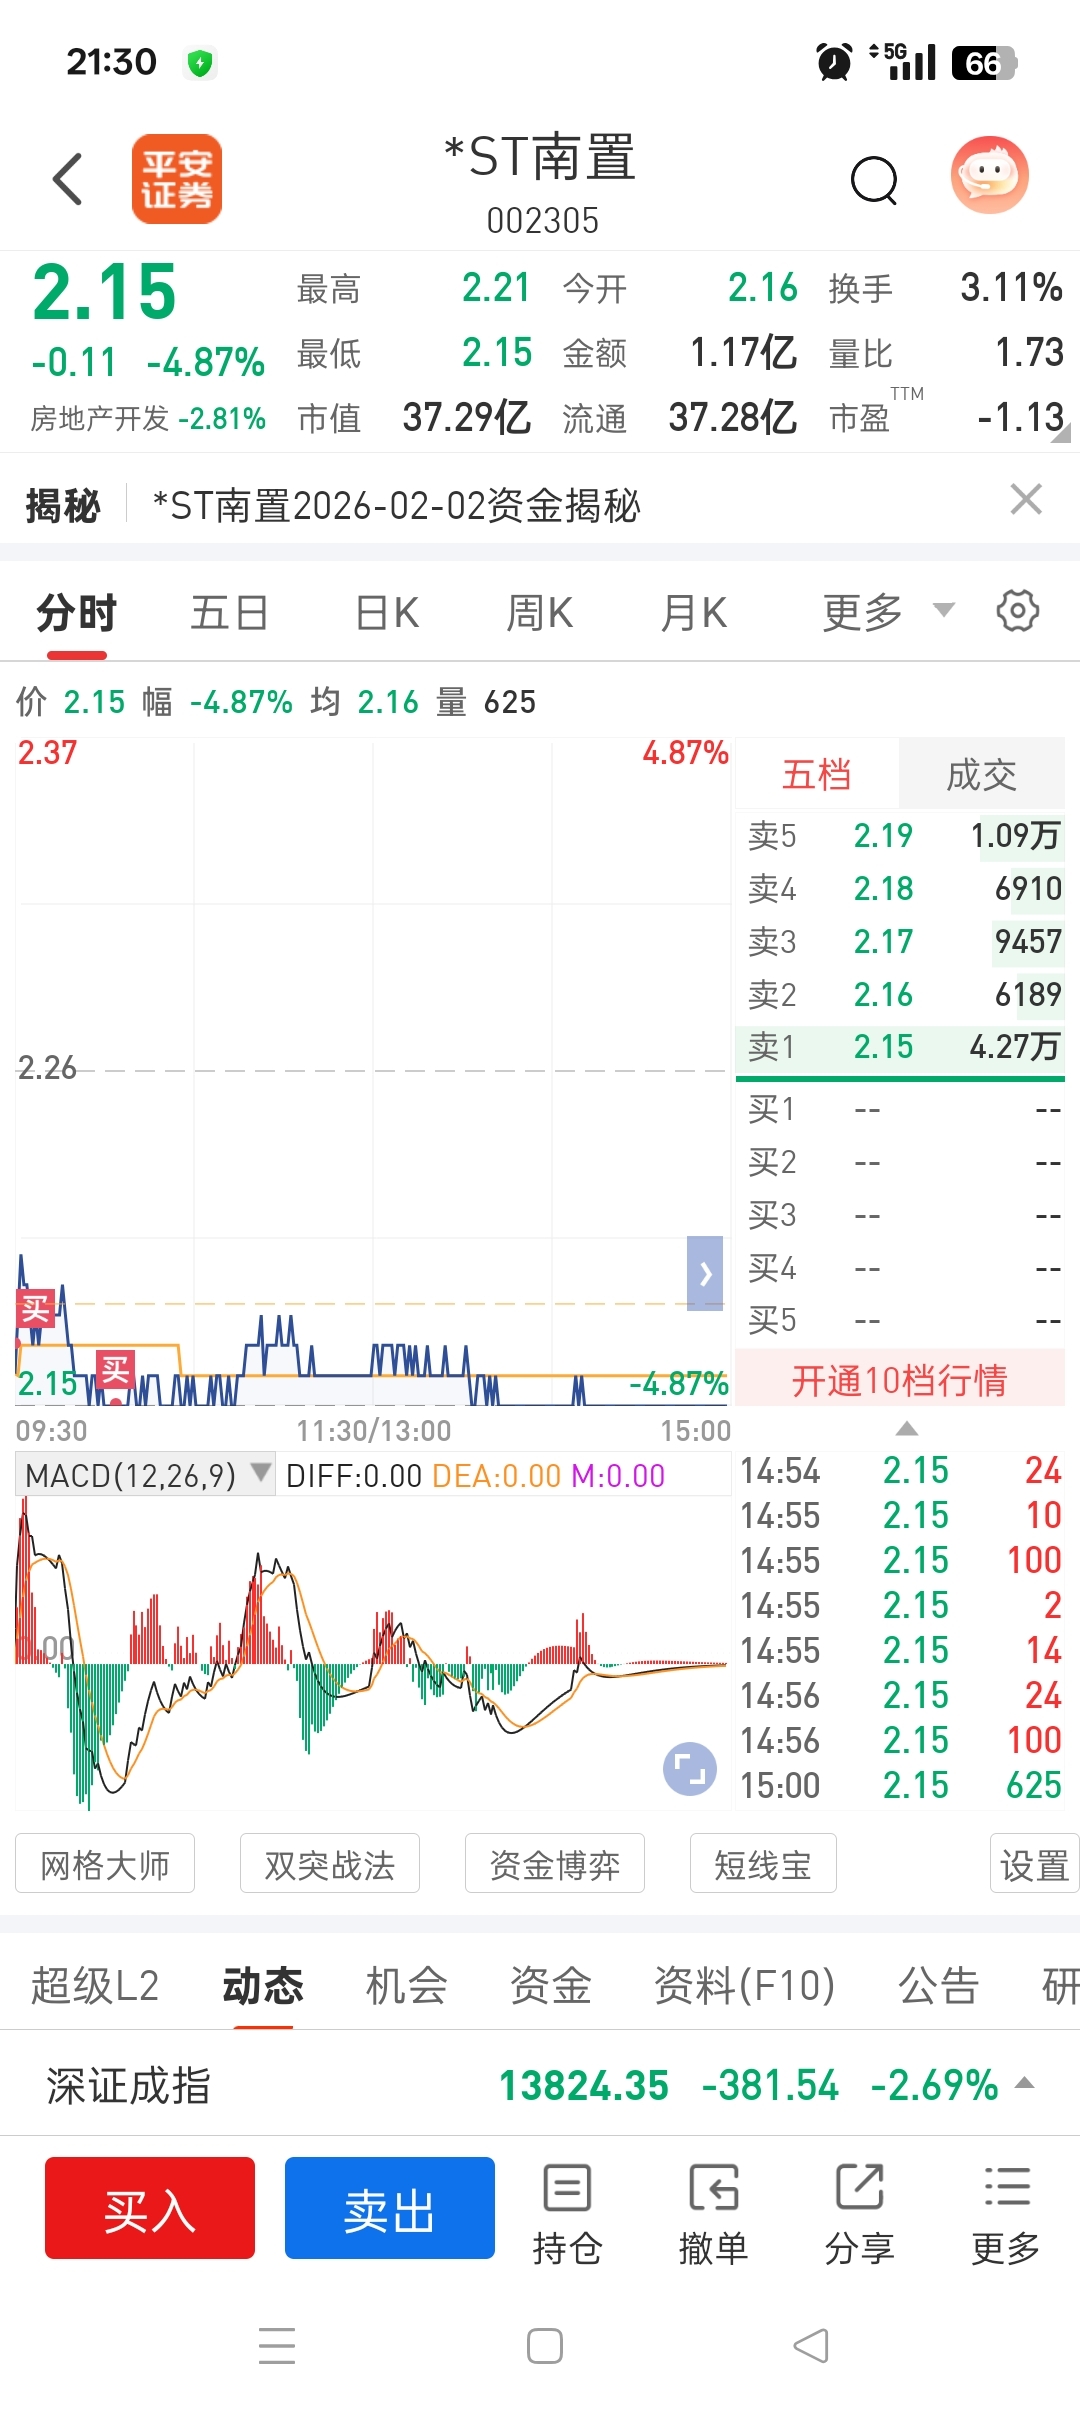The width and height of the screenshot is (1080, 2412).
Task: Tap Android back nav triangle
Action: coord(811,2345)
